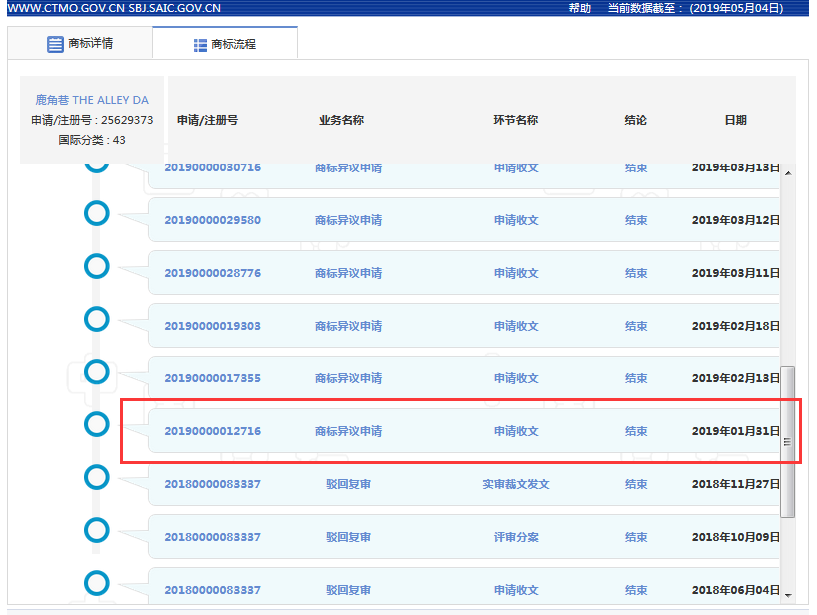817x615 pixels.
Task: Click 结束 in the 2019年03月11日 row
Action: (636, 273)
